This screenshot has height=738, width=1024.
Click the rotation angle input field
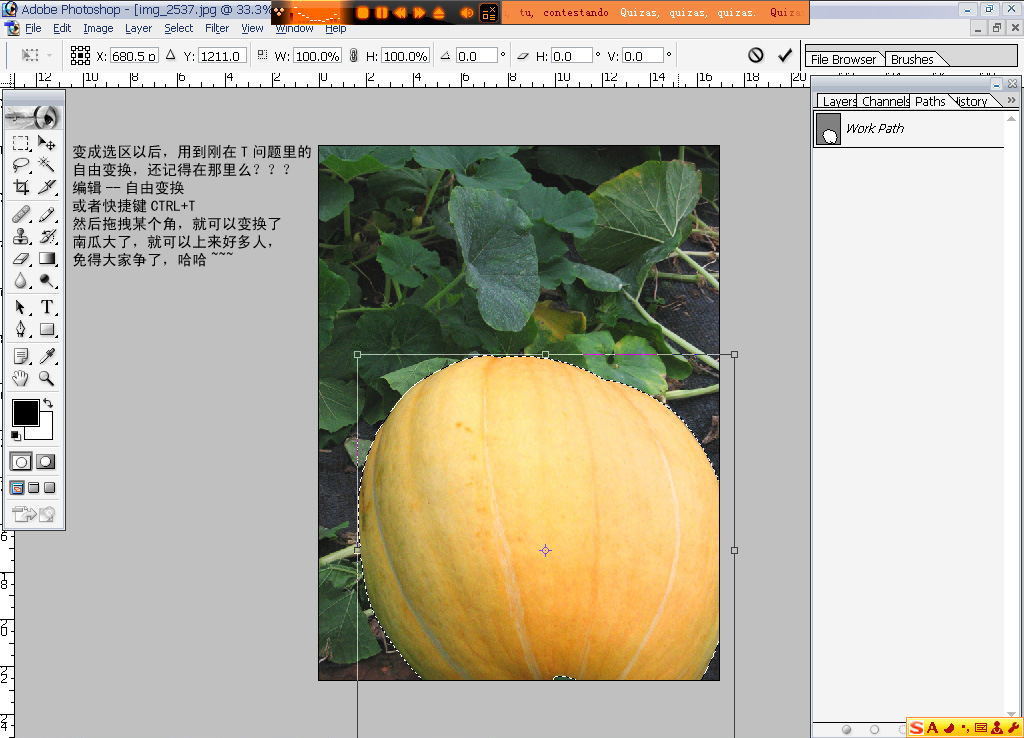click(477, 56)
